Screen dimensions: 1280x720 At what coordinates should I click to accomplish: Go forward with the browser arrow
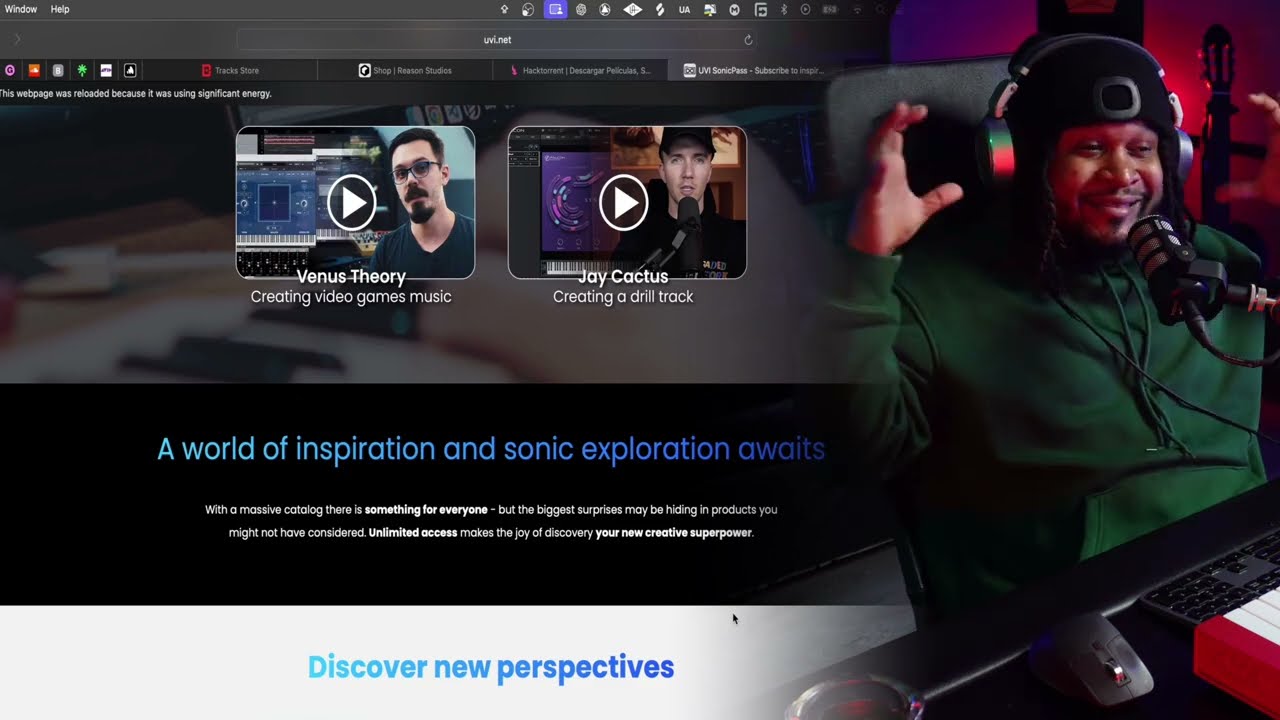point(17,40)
